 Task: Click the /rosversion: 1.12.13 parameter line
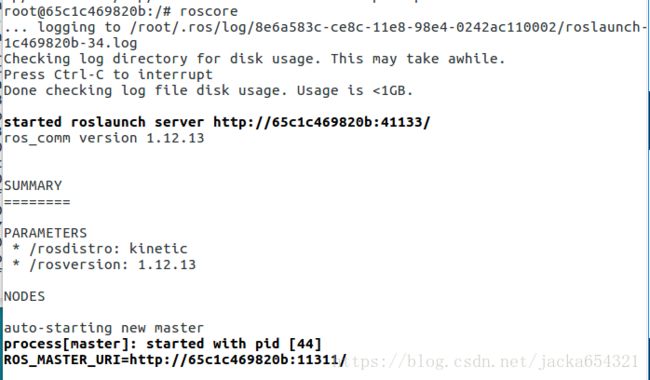(104, 264)
